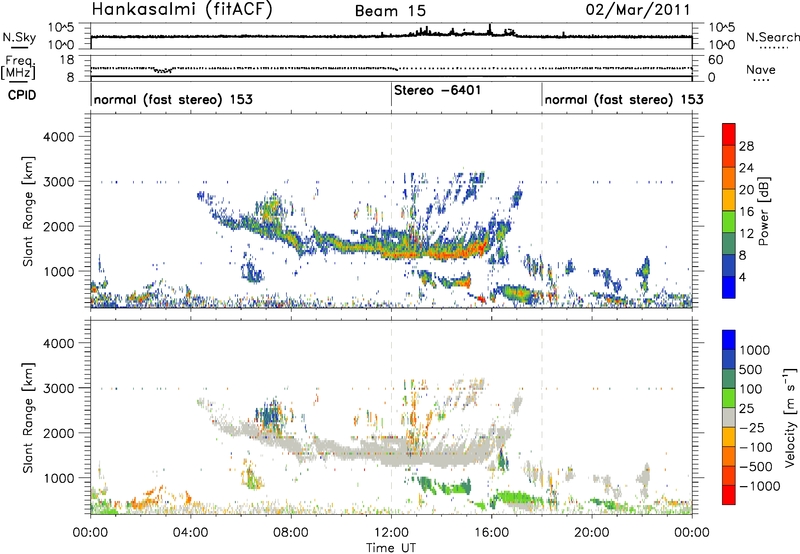The height and width of the screenshot is (554, 800).
Task: Click the 'Power [dB]' colorbar title
Action: (x=763, y=212)
